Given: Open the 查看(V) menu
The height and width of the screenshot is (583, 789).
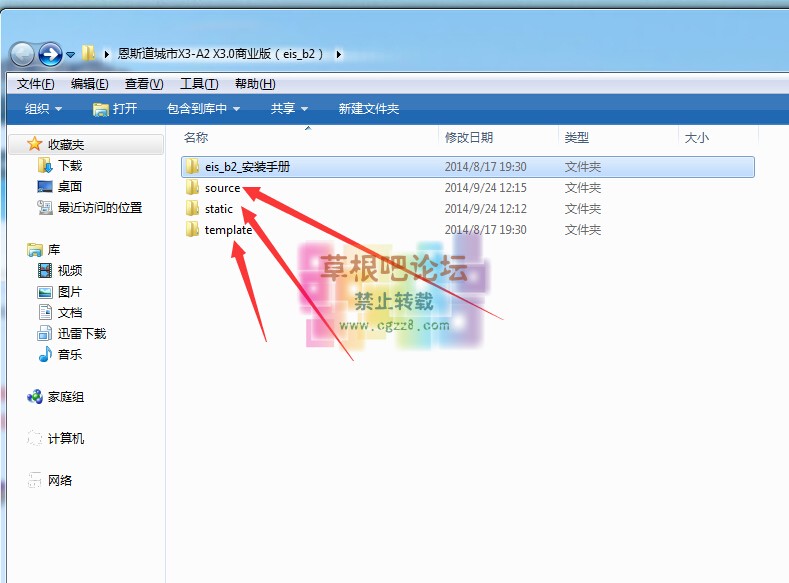Looking at the screenshot, I should (x=144, y=84).
